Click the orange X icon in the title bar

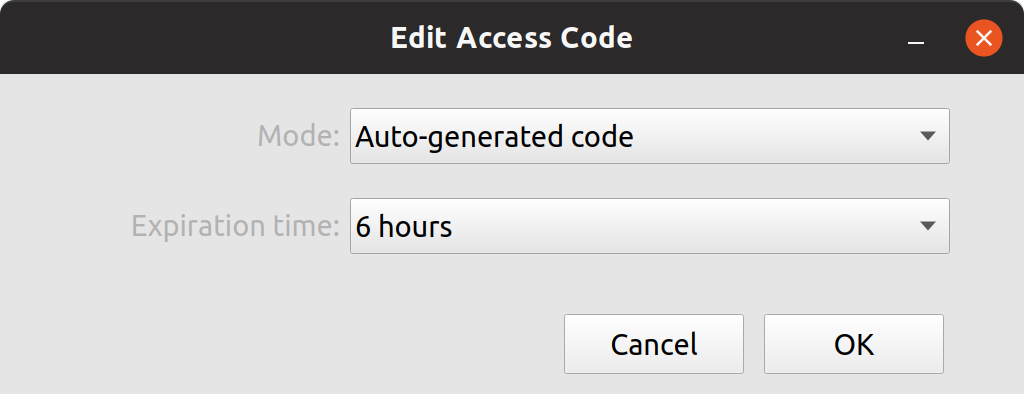[984, 38]
